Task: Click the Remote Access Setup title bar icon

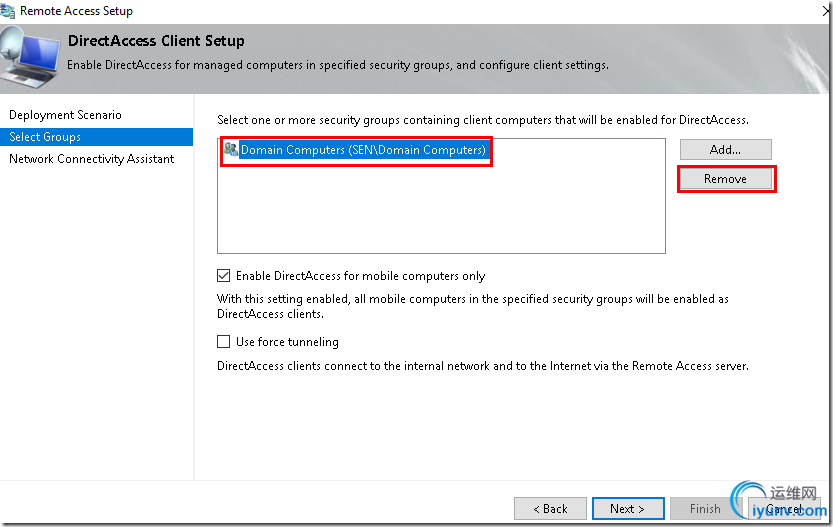Action: point(10,11)
